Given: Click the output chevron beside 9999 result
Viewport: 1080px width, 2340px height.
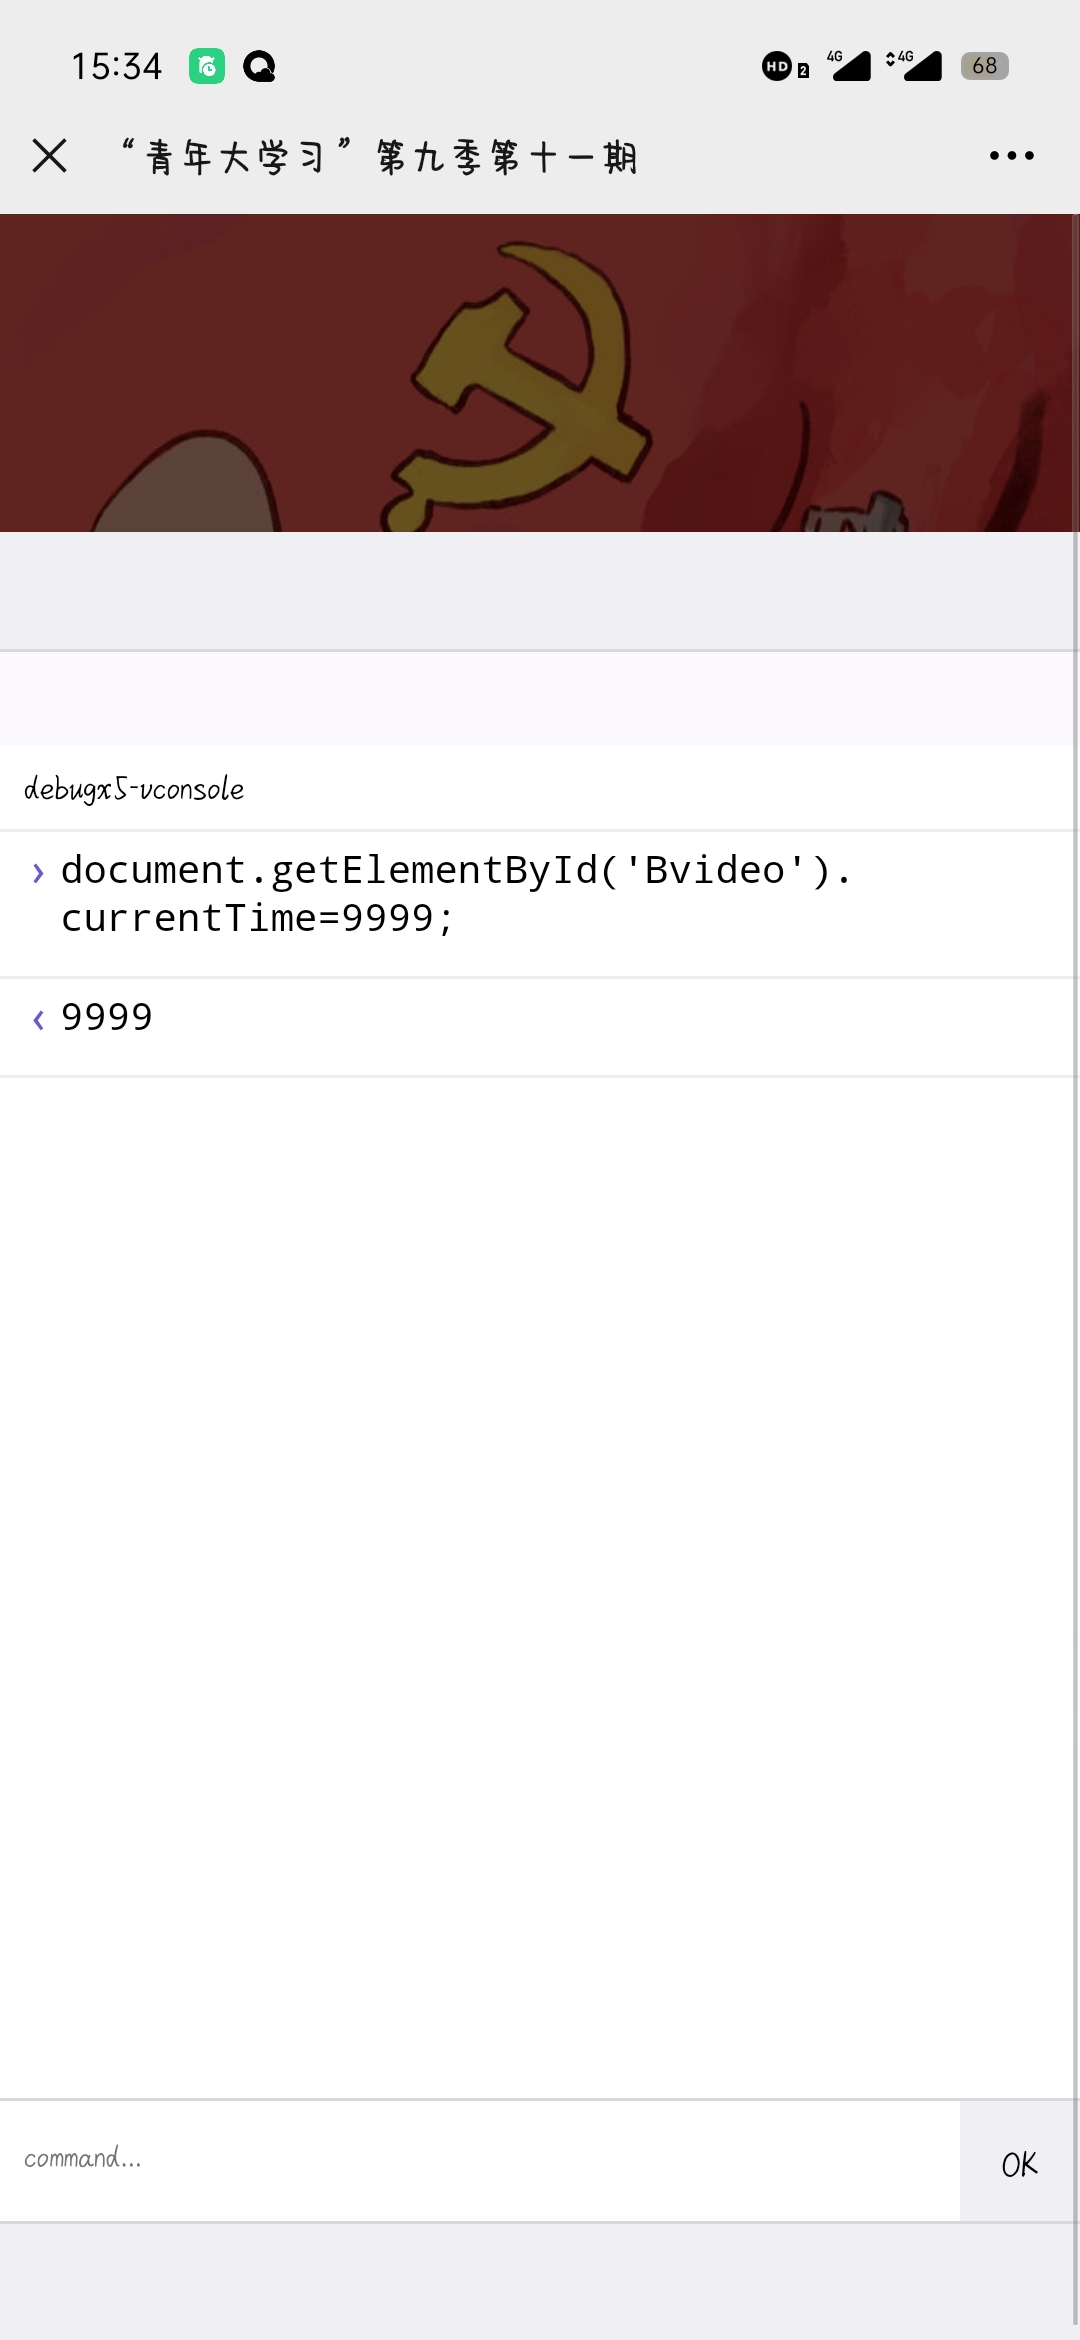Looking at the screenshot, I should coord(38,1019).
